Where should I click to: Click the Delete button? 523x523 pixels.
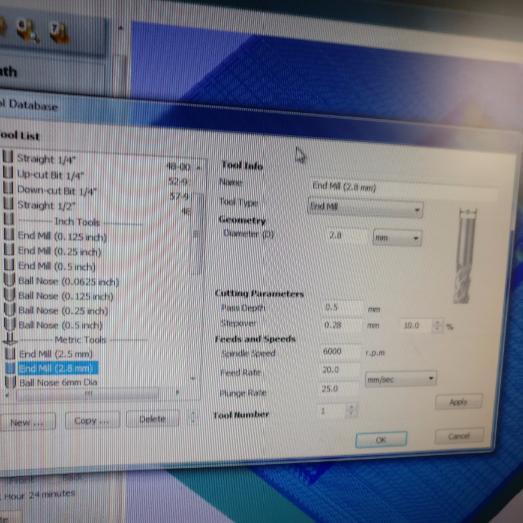153,419
